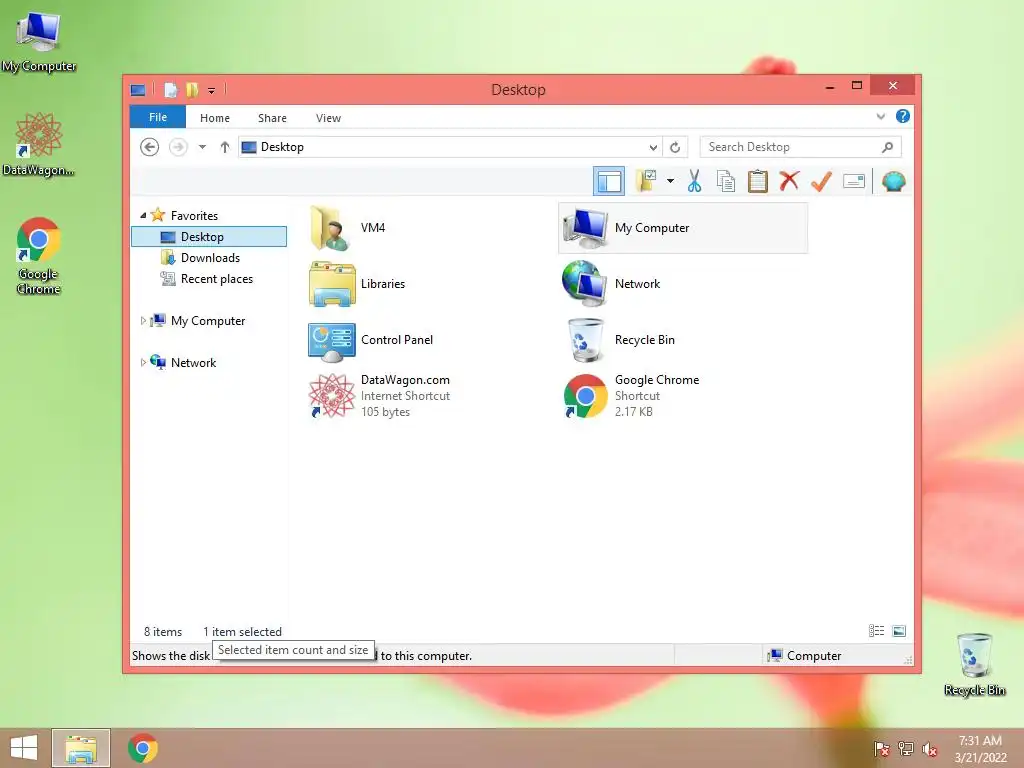
Task: Click the search magnifier icon
Action: pyautogui.click(x=887, y=147)
